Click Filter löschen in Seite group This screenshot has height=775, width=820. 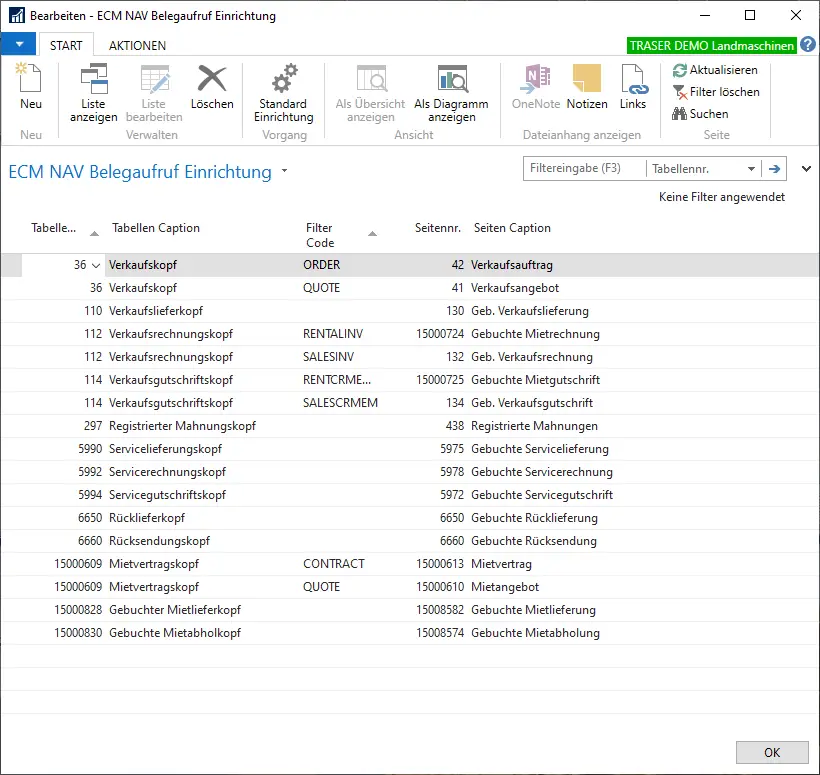(716, 92)
